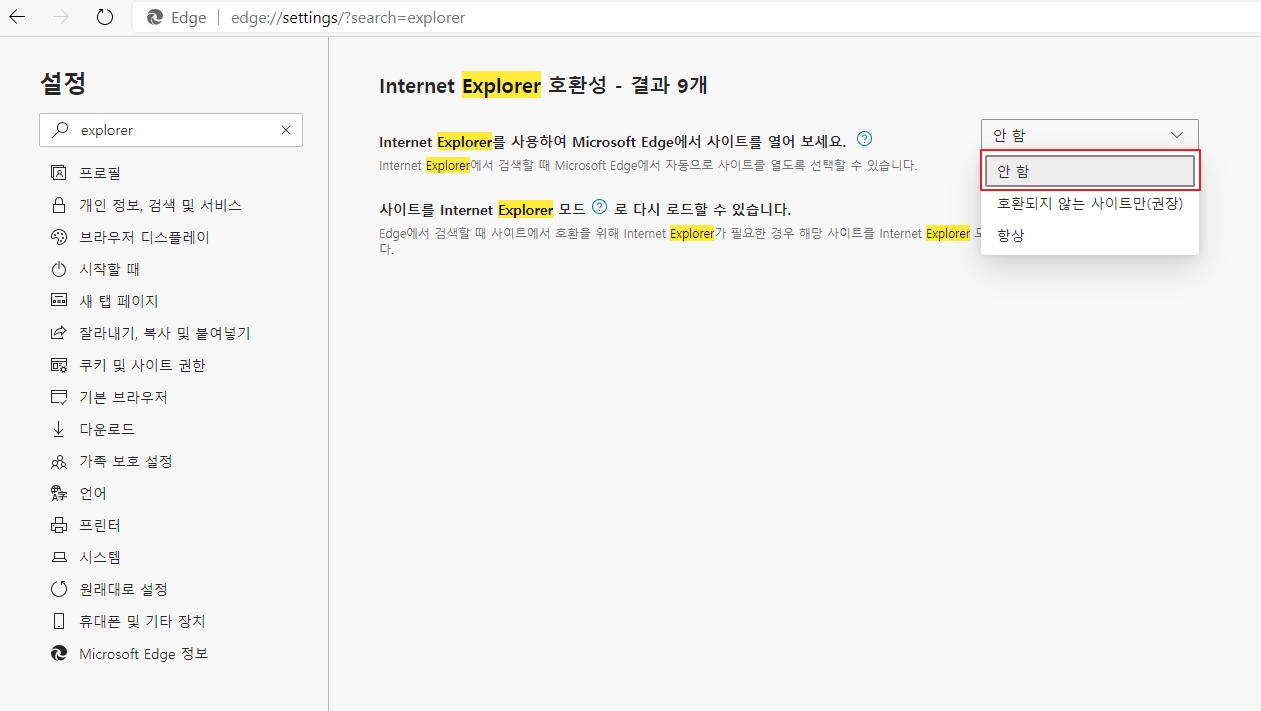Click the lock icon for 개인 정보
Screen dimensions: 1261x711
pos(58,205)
